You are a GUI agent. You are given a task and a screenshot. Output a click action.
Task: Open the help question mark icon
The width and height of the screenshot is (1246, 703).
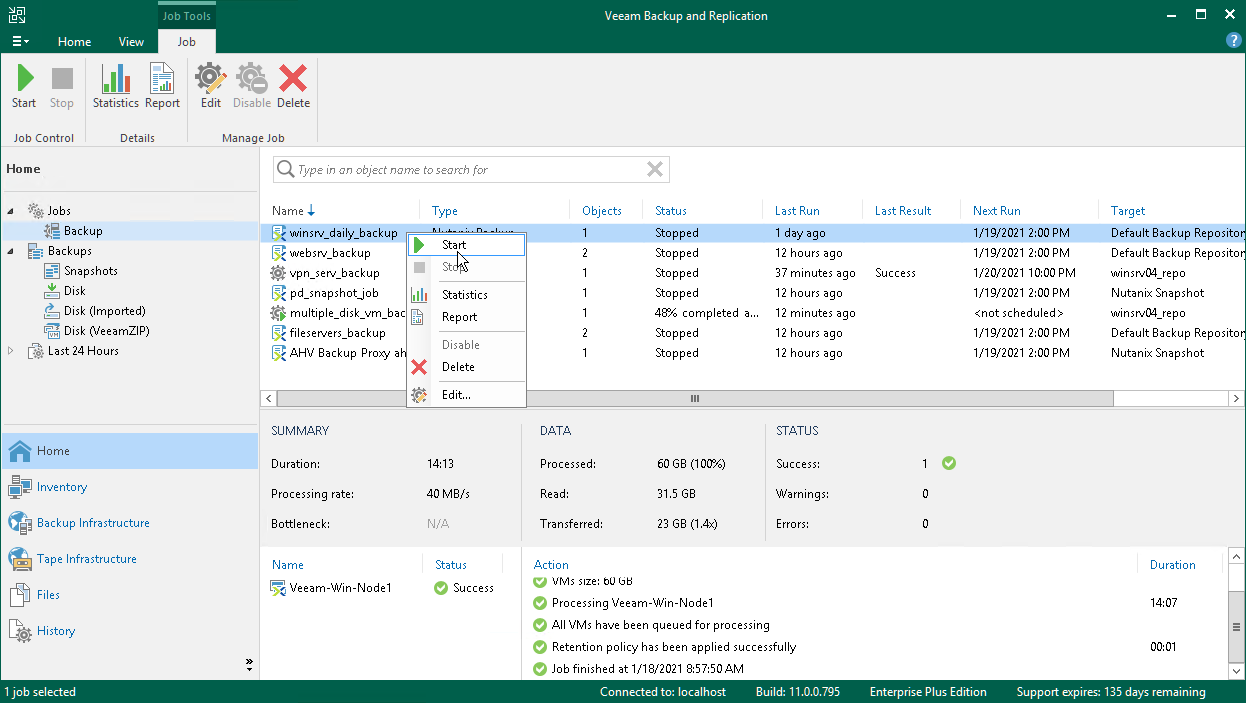[1234, 40]
